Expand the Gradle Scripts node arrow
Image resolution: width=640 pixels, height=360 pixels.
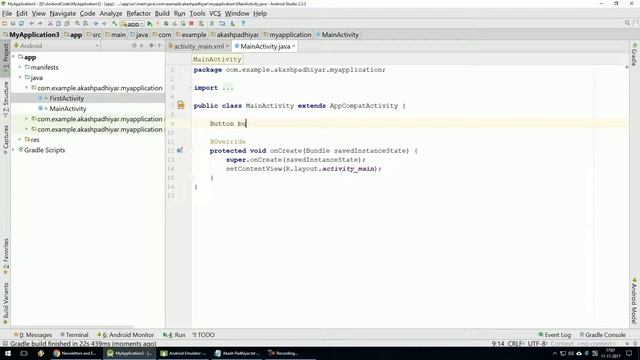(x=14, y=150)
